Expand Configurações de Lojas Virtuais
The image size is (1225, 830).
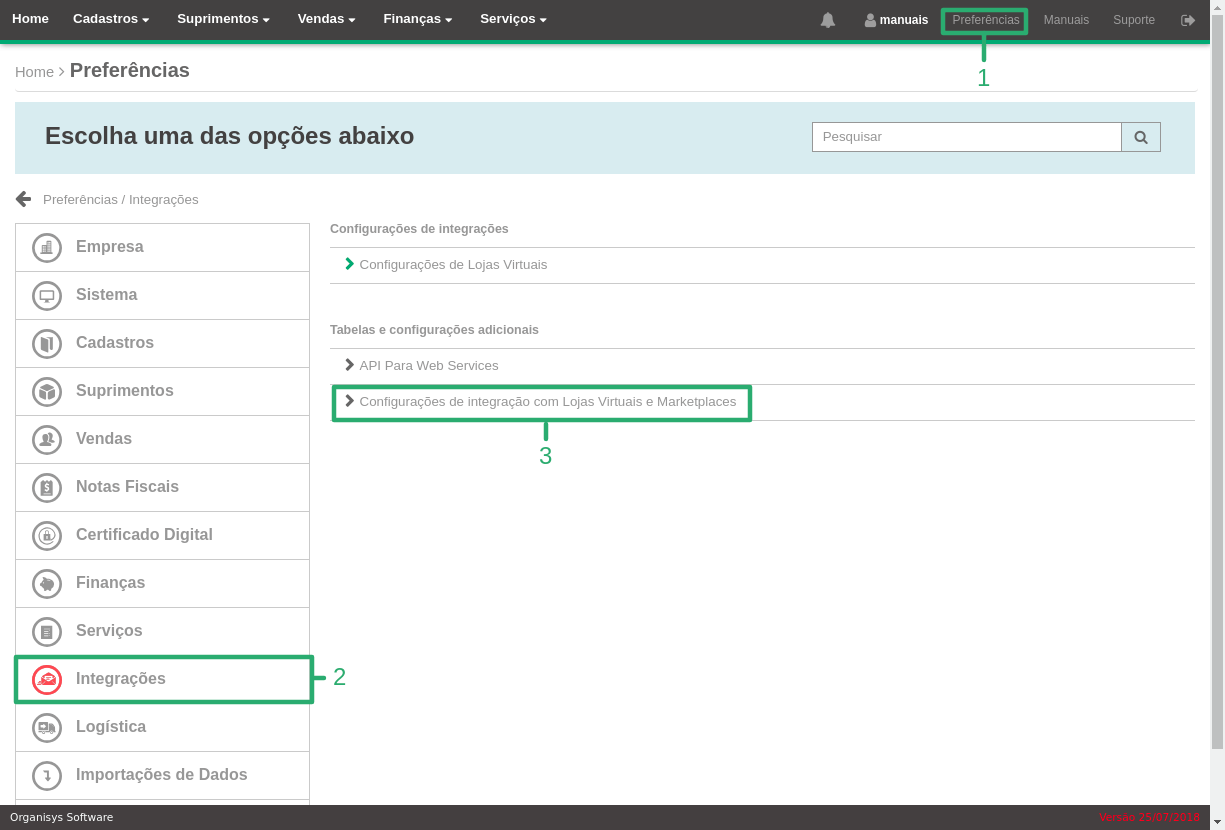point(452,265)
